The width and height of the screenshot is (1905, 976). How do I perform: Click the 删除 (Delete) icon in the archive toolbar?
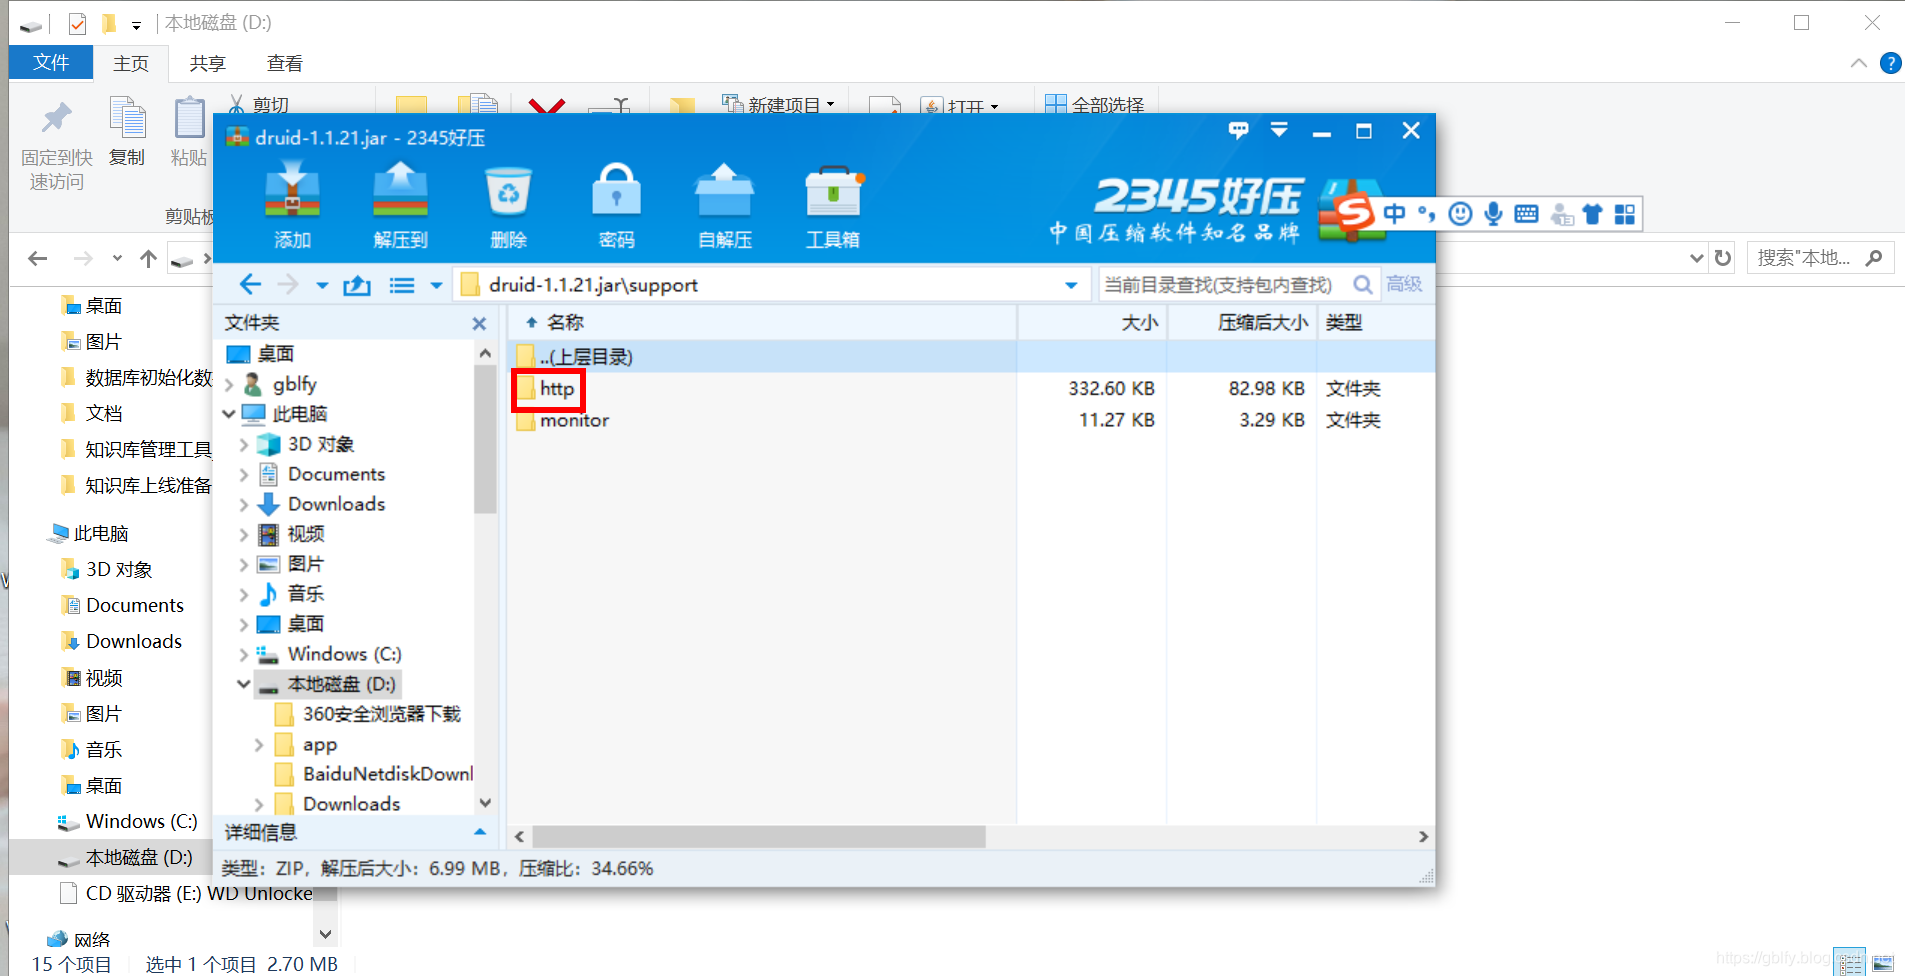click(x=508, y=205)
